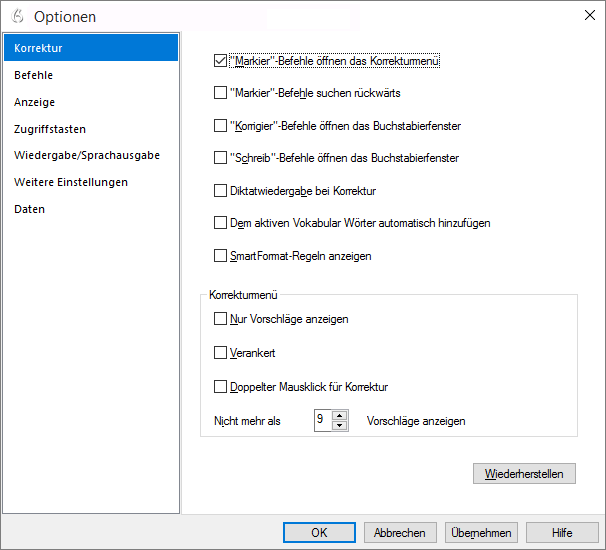Check "Schreib"-Befehle öffnen das Buchstabierfenster
Image resolution: width=606 pixels, height=550 pixels.
(x=220, y=158)
